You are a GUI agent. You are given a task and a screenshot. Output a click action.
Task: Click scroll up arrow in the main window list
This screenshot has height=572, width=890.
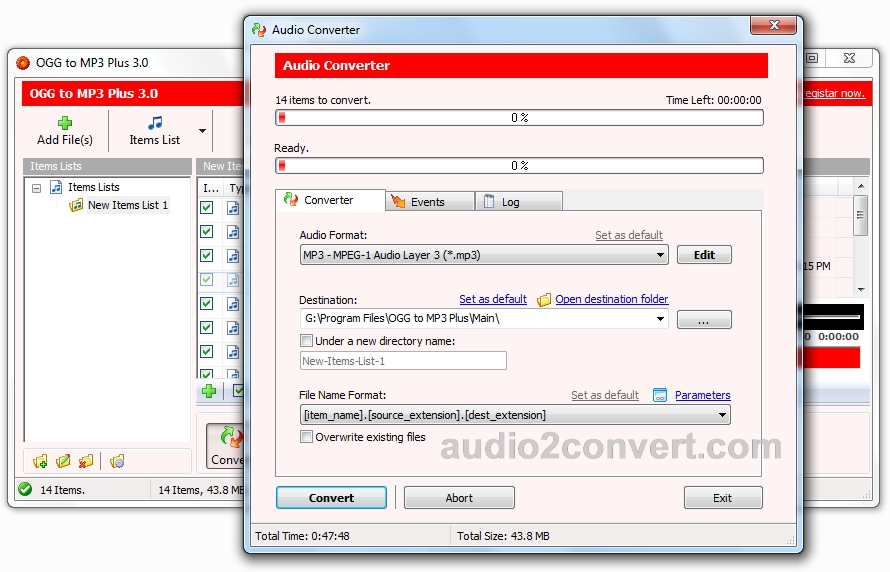point(861,186)
